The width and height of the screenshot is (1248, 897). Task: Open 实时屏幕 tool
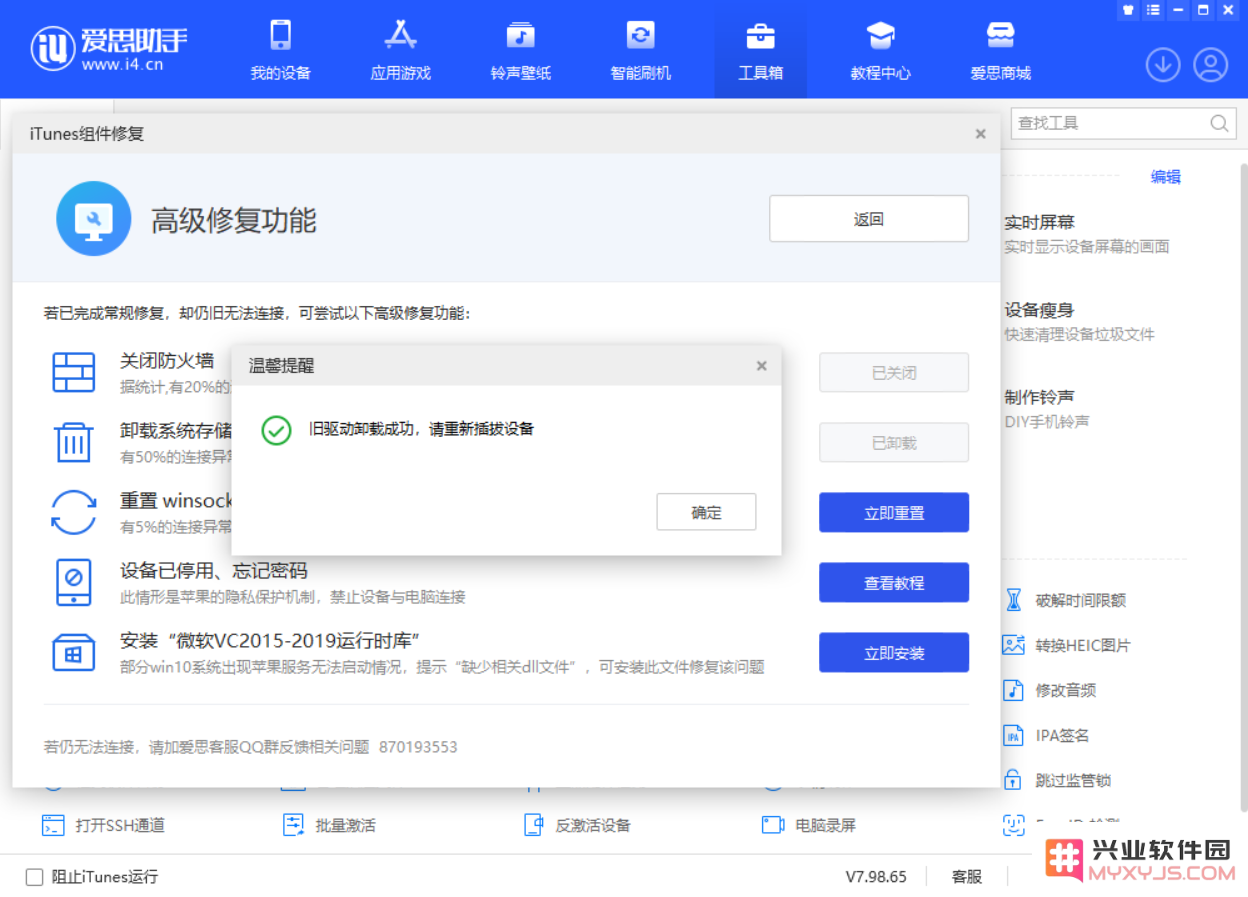[1087, 234]
